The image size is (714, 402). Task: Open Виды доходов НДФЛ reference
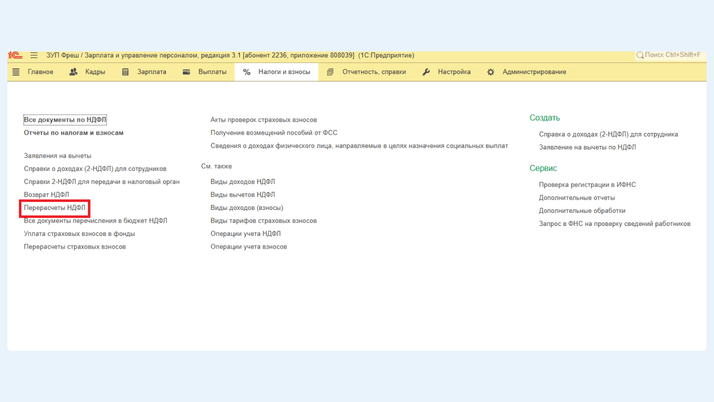point(242,182)
